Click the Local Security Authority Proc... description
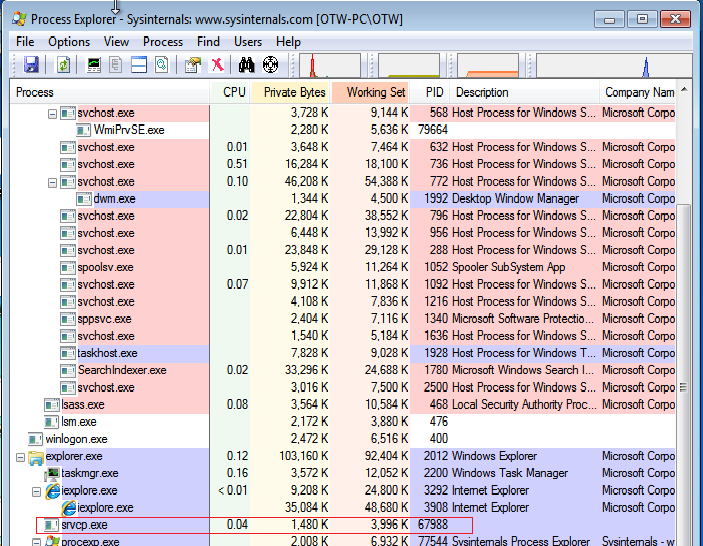Viewport: 703px width, 546px height. 524,405
